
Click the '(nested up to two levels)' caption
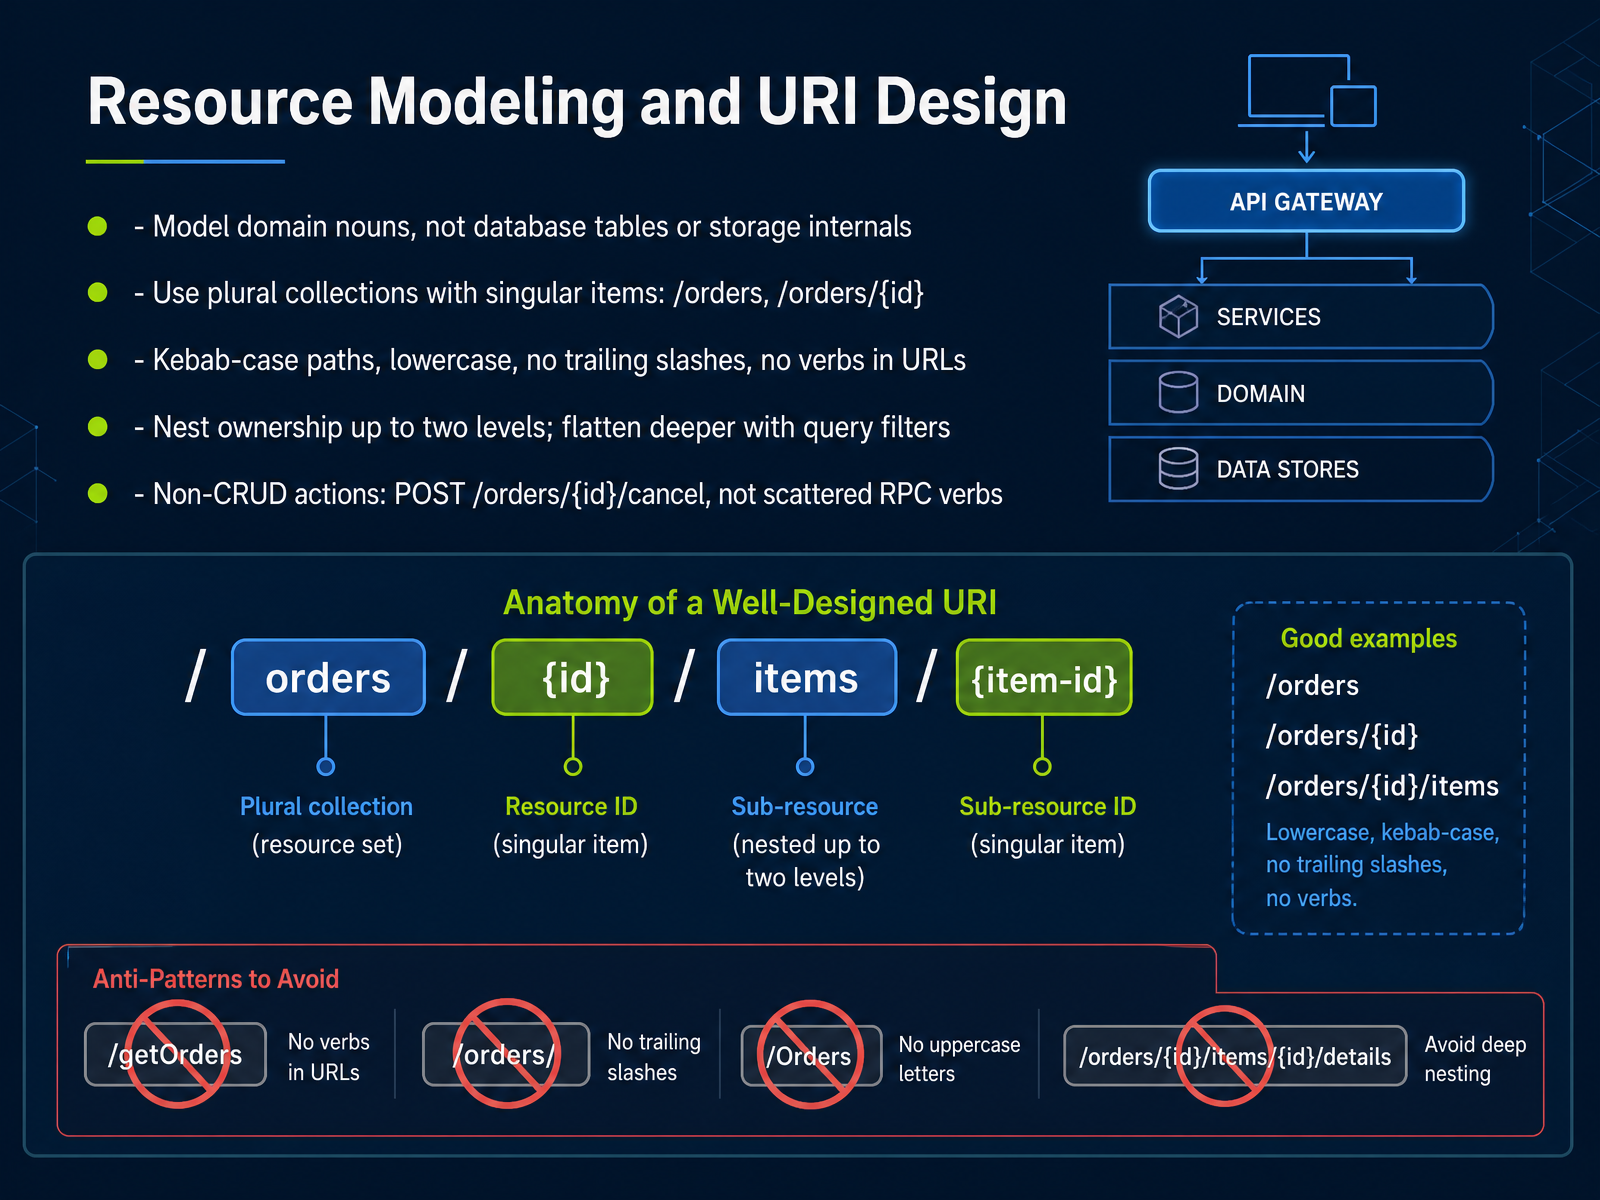point(805,861)
